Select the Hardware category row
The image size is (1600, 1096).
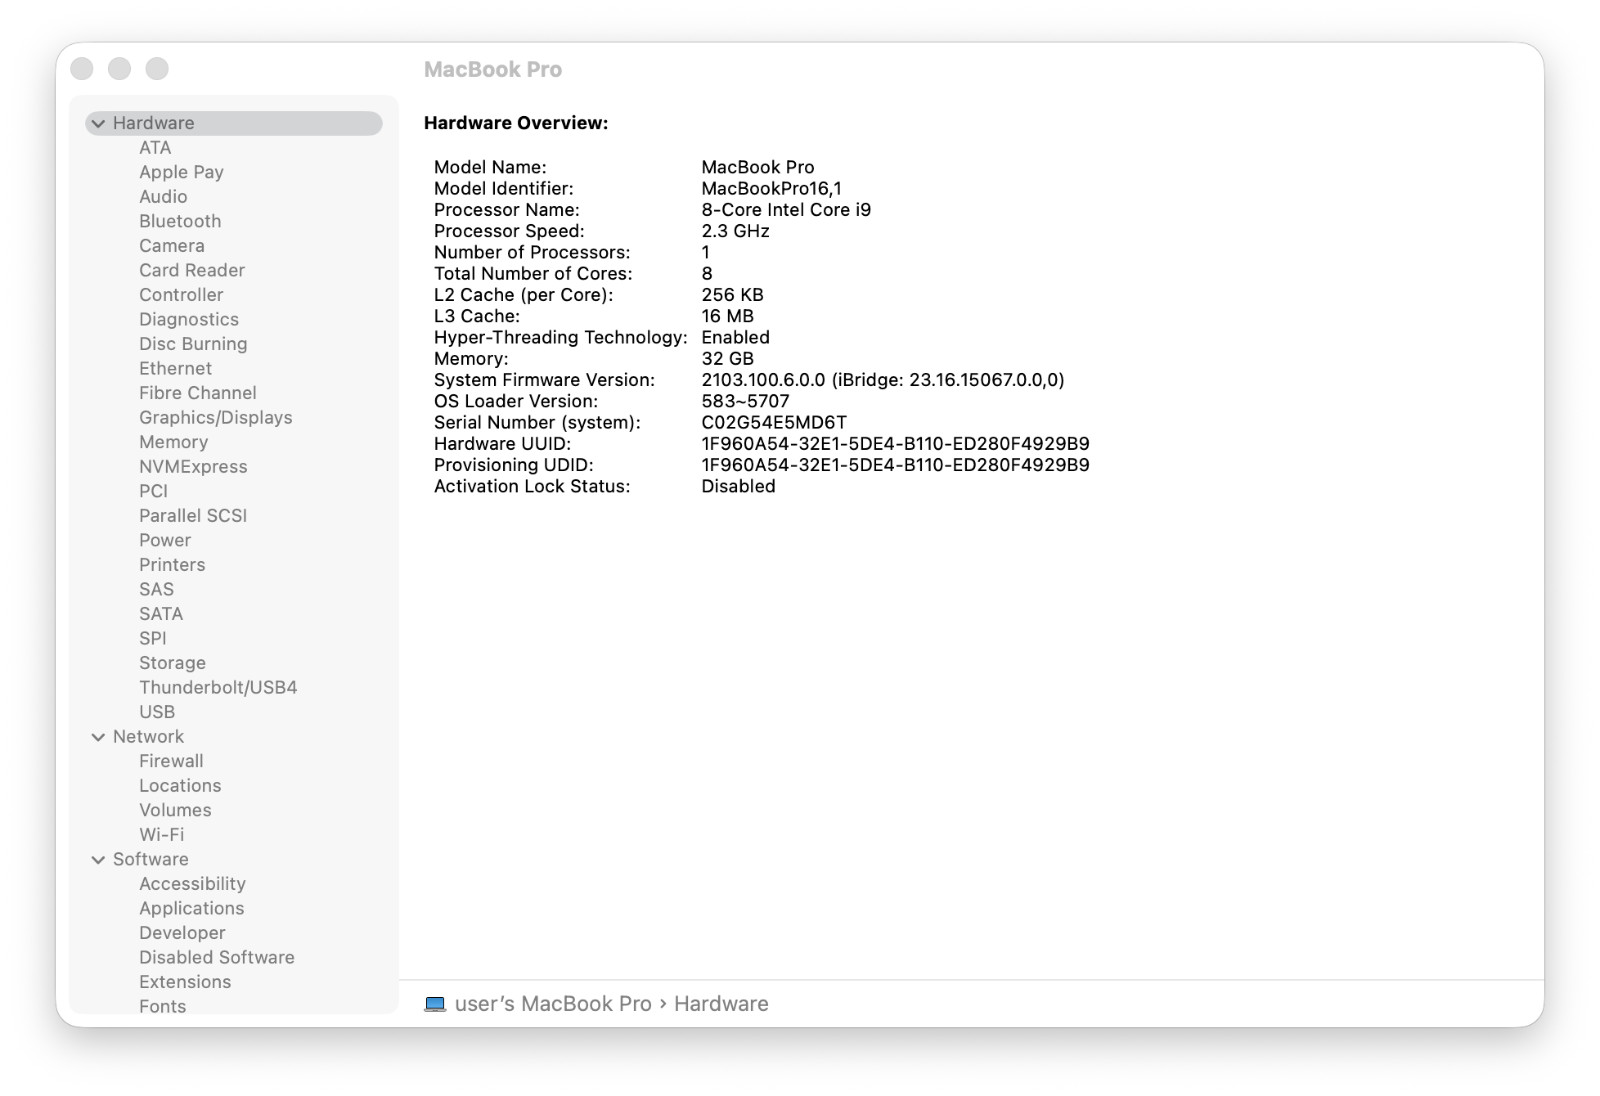coord(234,123)
